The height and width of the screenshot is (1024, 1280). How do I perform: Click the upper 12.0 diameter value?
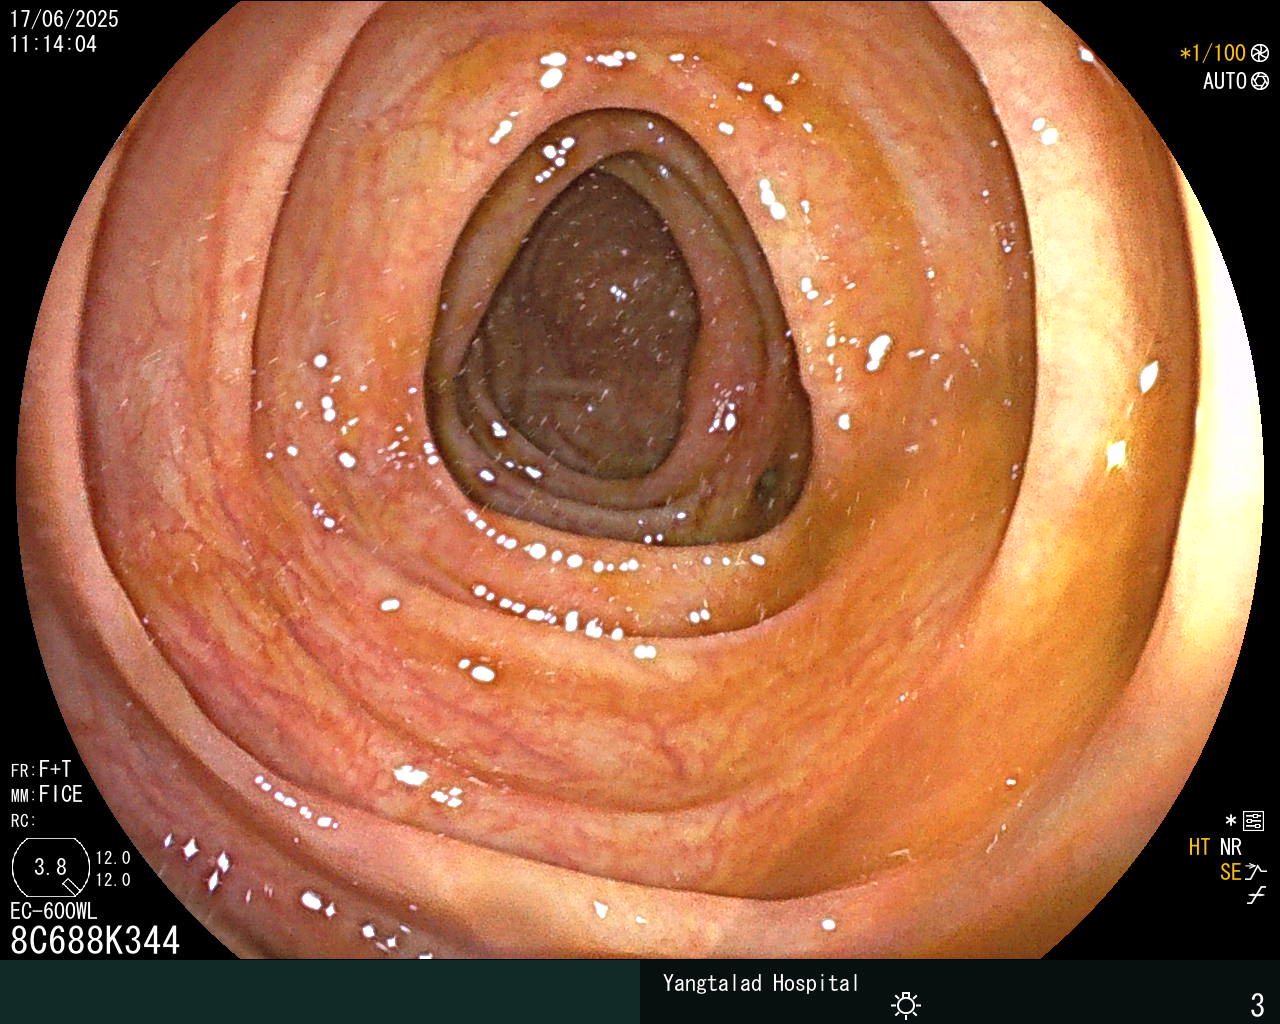click(113, 858)
